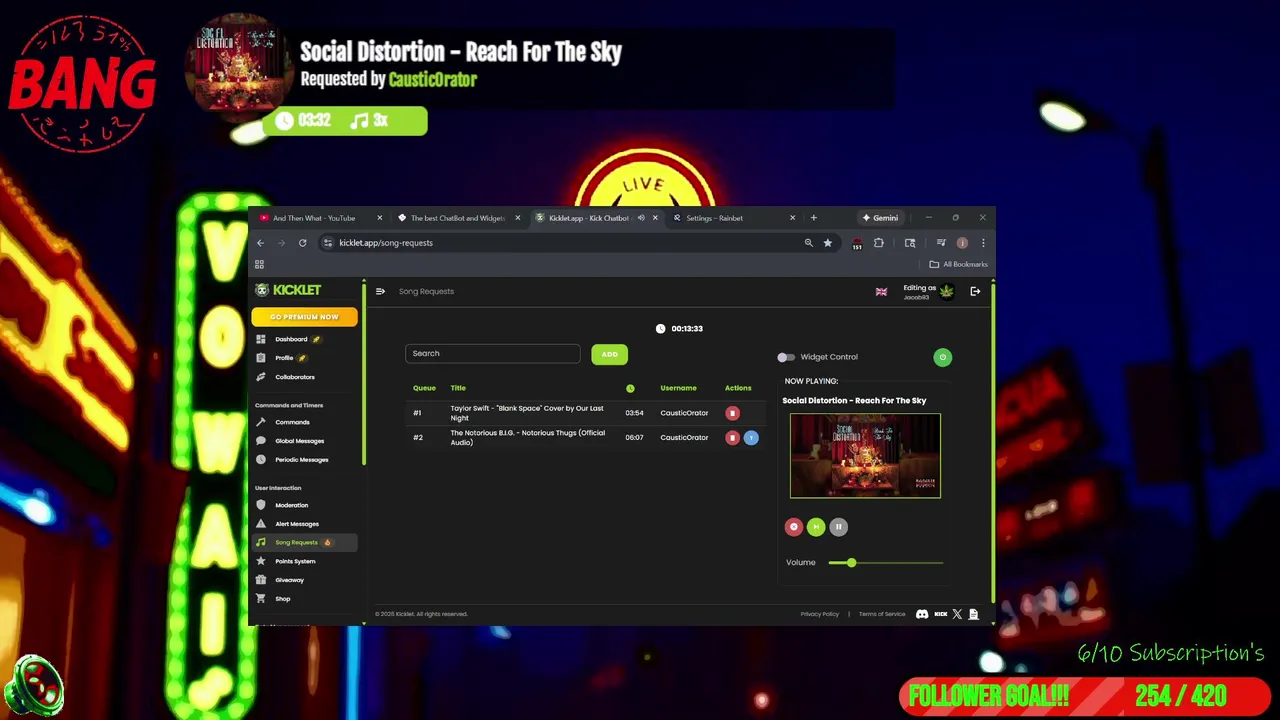Reload the page in Chrome

(302, 243)
